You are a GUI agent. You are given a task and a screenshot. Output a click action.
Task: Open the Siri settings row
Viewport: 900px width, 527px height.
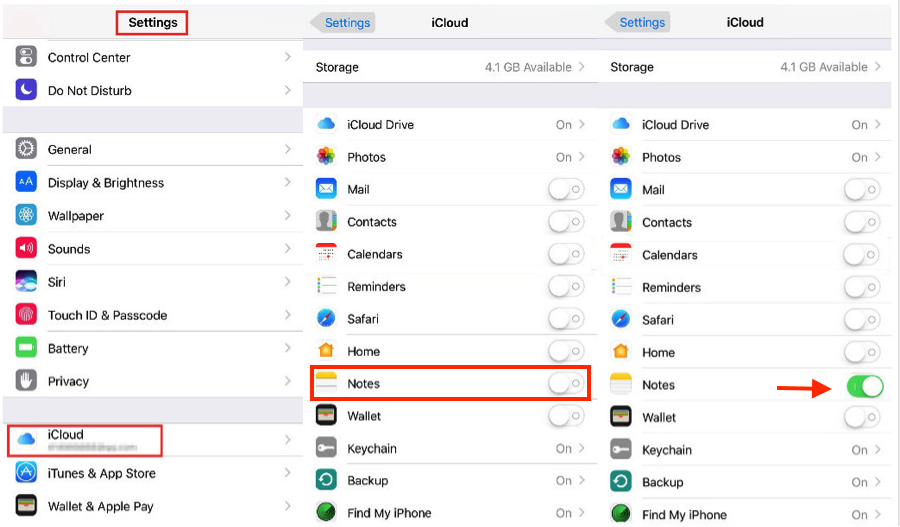click(x=153, y=282)
